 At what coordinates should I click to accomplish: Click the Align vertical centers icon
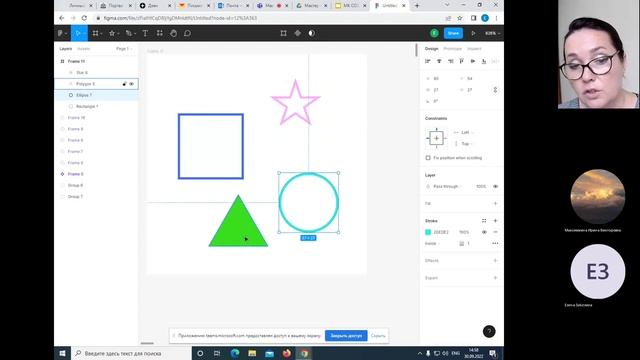pos(473,61)
